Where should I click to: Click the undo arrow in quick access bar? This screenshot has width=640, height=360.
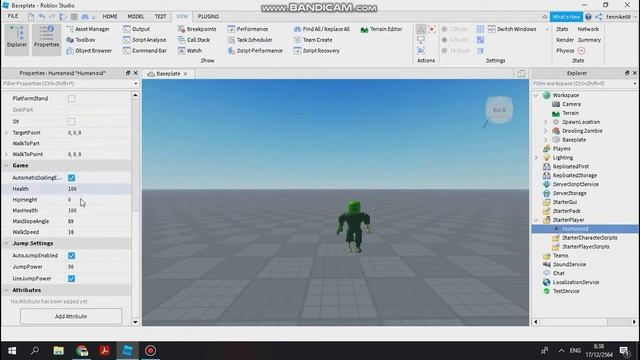point(42,17)
